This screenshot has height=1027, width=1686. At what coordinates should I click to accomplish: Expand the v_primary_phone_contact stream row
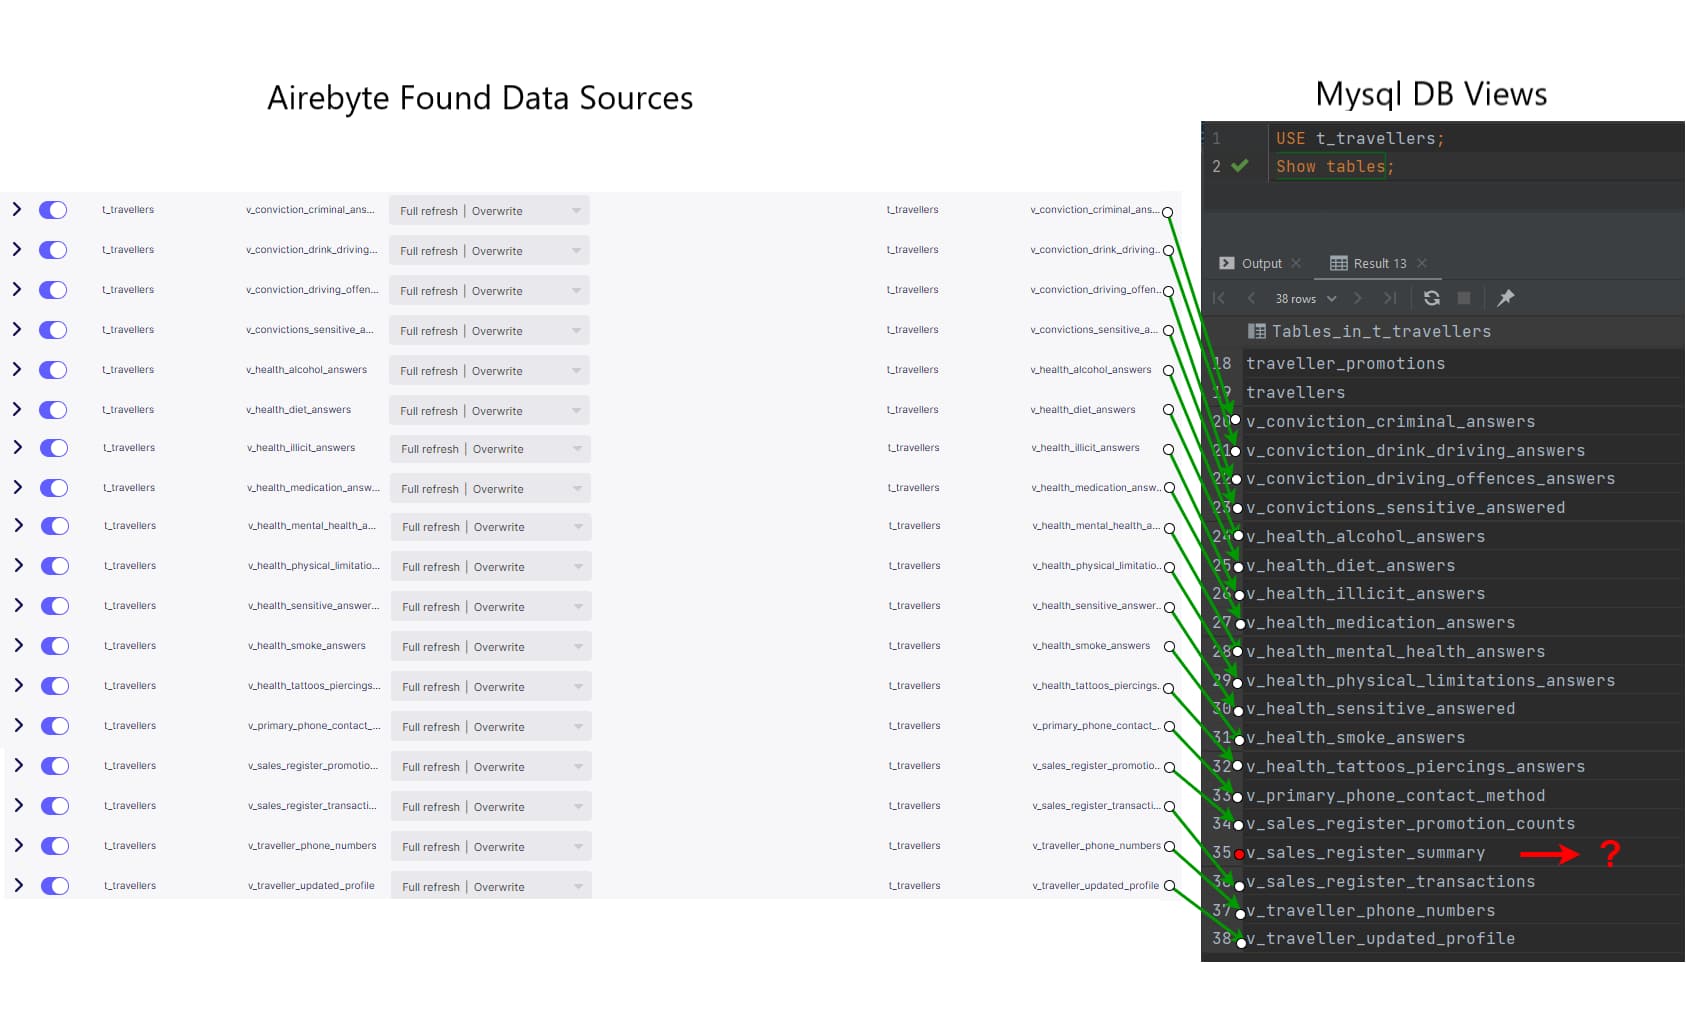[x=18, y=725]
